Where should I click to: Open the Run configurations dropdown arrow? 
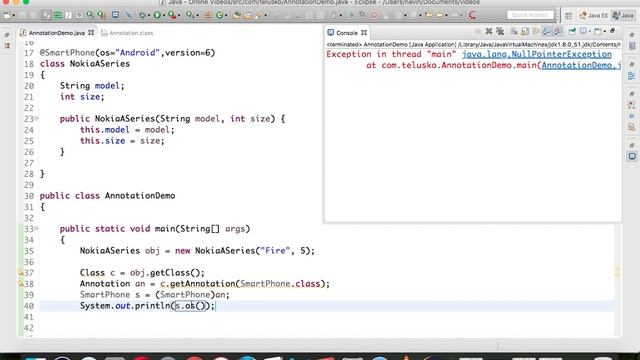(x=164, y=15)
